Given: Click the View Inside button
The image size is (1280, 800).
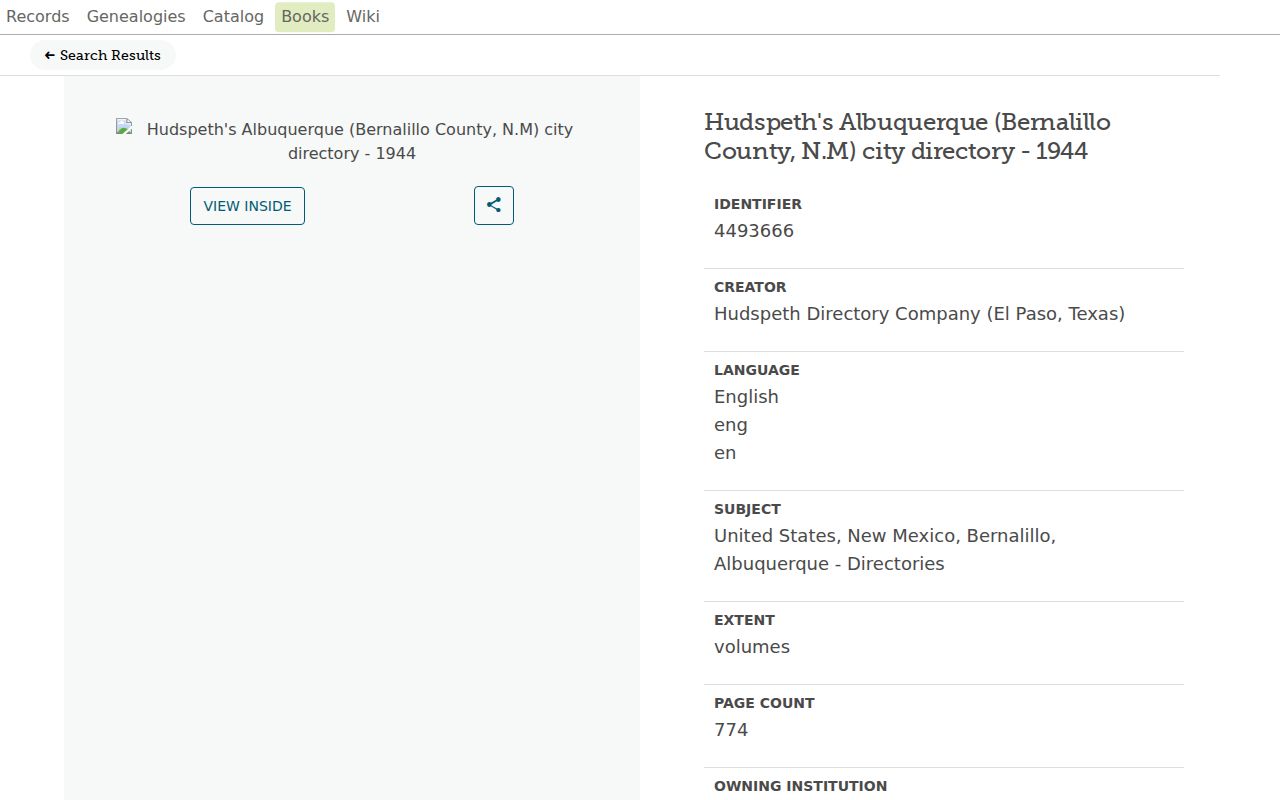Looking at the screenshot, I should [x=247, y=206].
